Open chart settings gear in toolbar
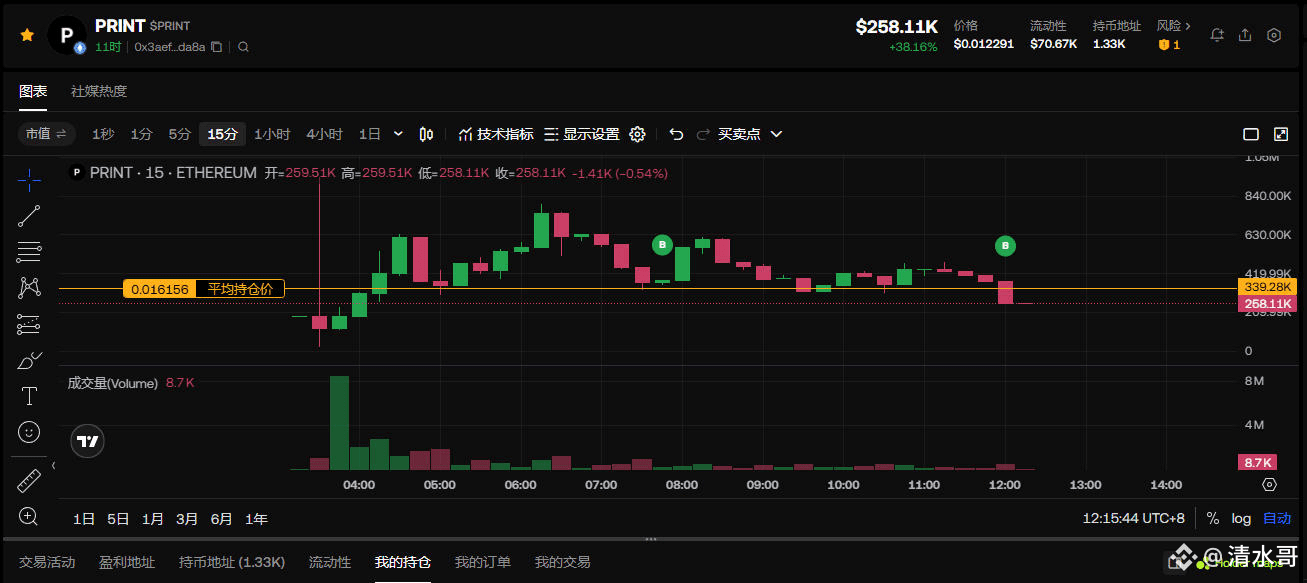 click(x=637, y=134)
